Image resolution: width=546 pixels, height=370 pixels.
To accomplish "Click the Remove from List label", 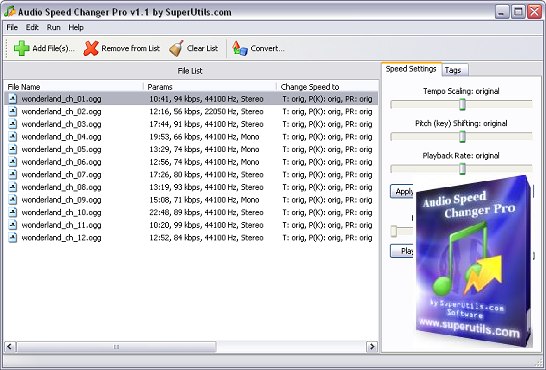I will coord(131,48).
